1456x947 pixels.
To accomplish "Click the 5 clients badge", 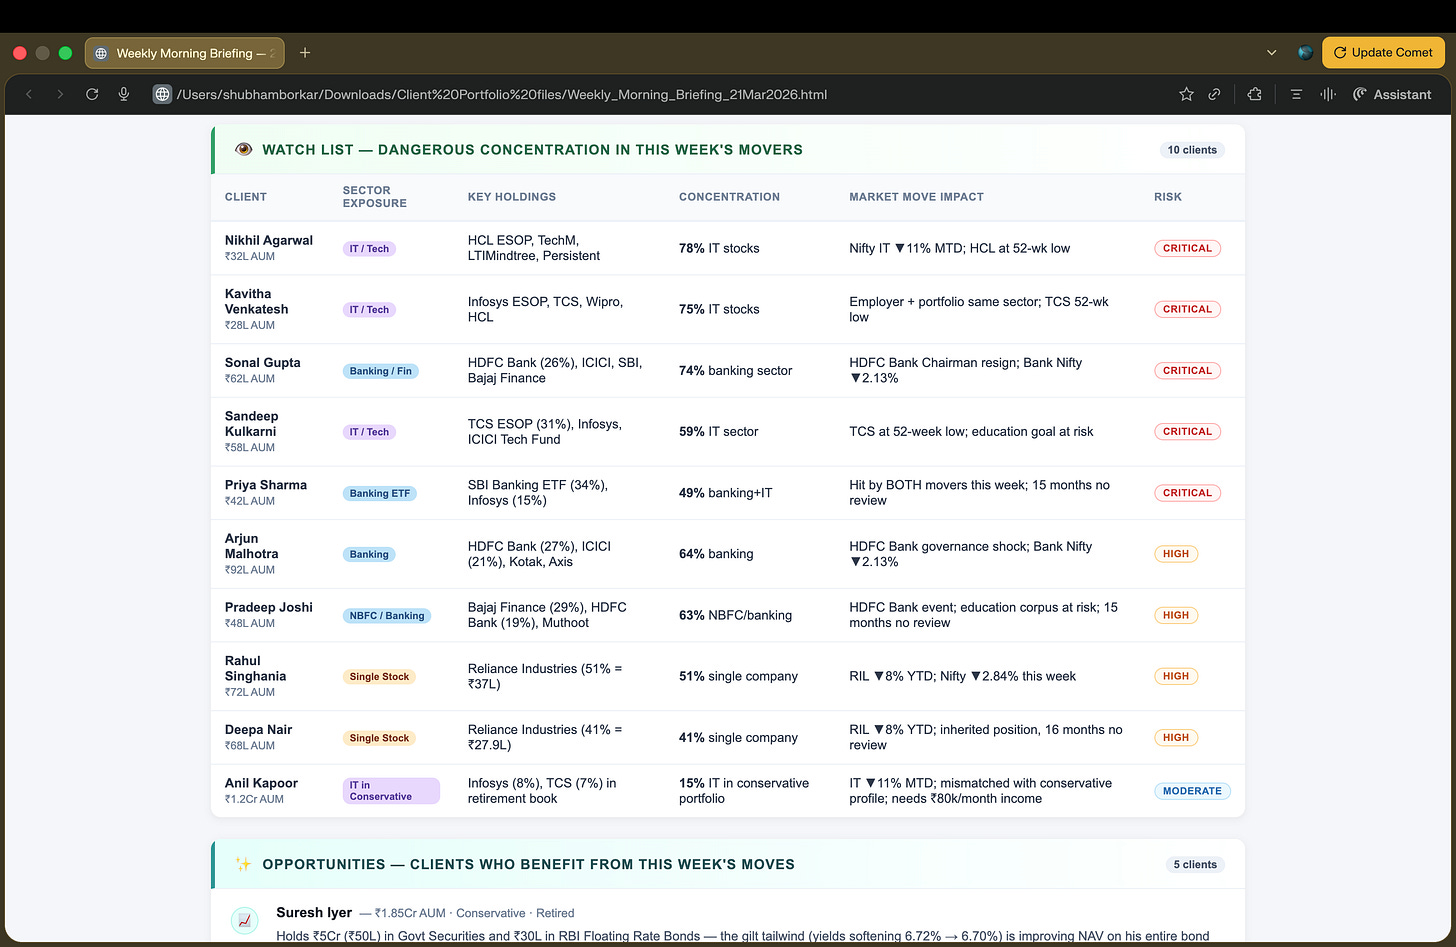I will (1195, 864).
